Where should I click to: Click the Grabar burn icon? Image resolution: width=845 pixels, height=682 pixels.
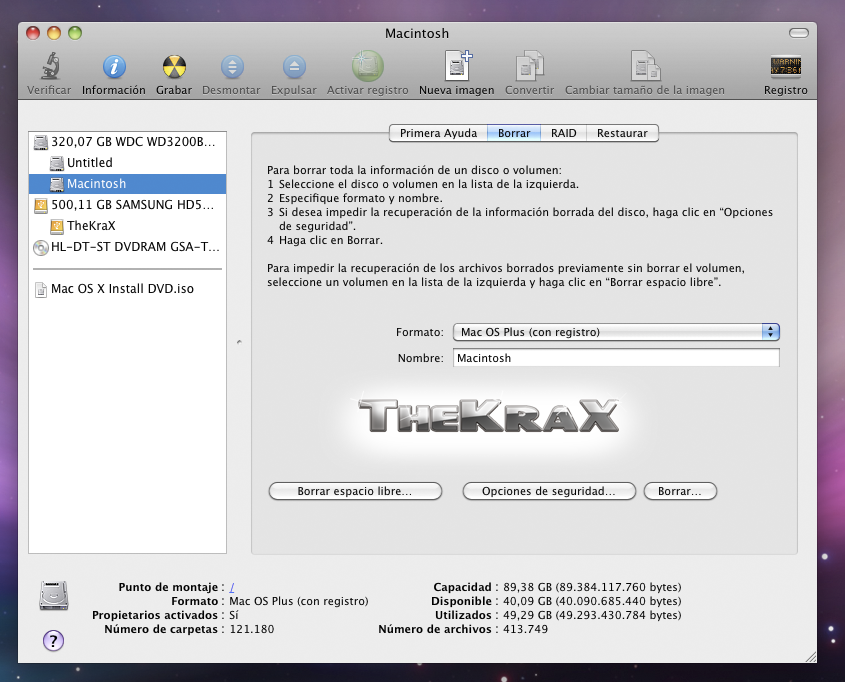[x=174, y=67]
